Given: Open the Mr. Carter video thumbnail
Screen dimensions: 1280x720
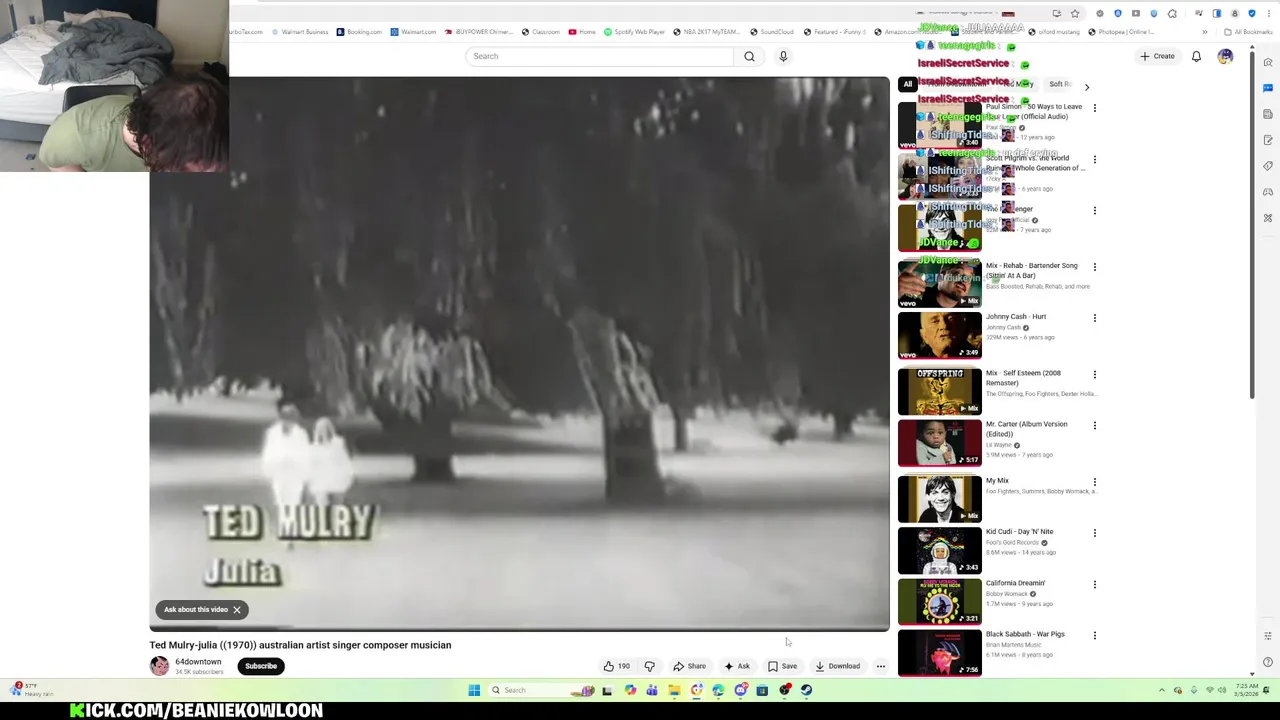Looking at the screenshot, I should (x=940, y=442).
